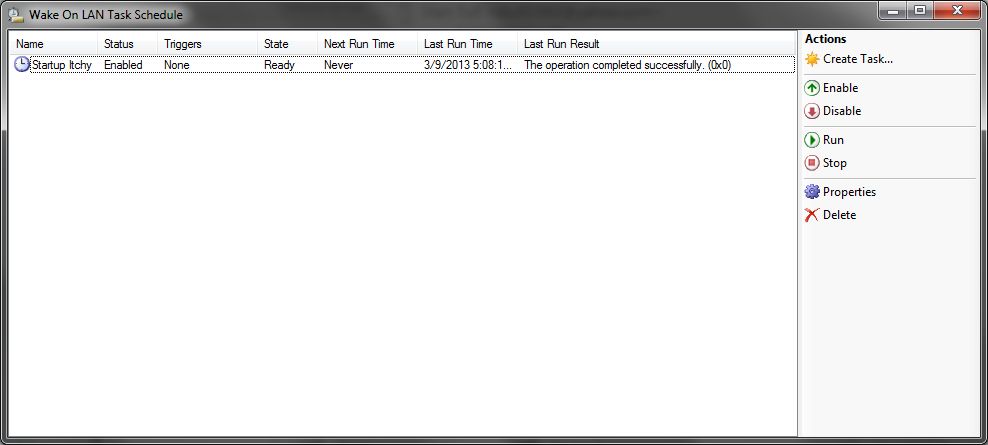
Task: Click the red Delete X icon
Action: click(812, 215)
